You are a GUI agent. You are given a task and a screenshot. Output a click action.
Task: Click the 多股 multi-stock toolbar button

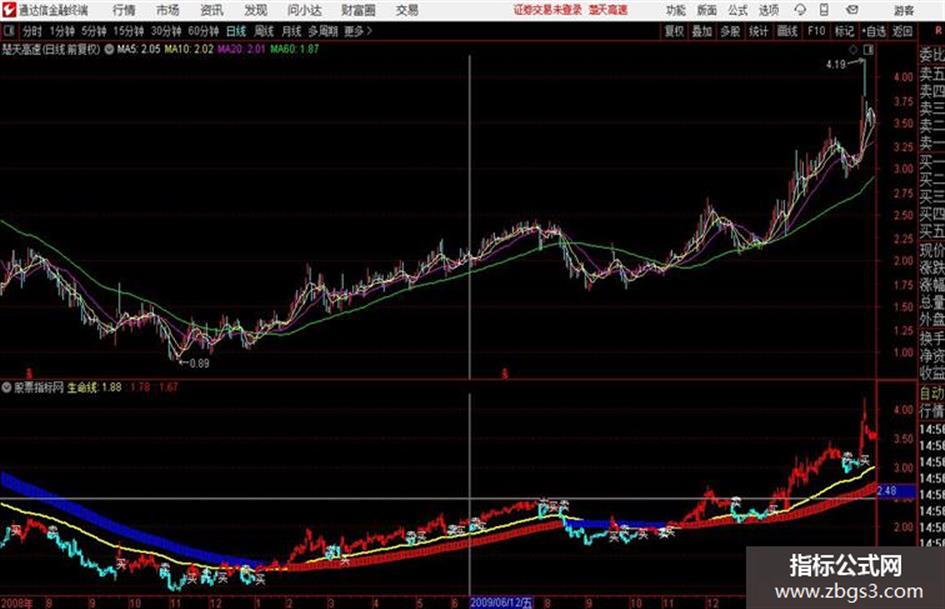click(730, 31)
